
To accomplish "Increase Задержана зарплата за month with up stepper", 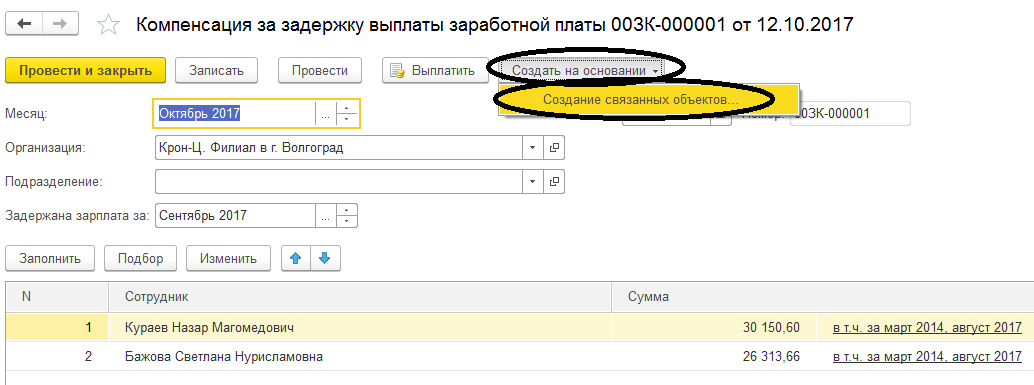I will [x=347, y=210].
